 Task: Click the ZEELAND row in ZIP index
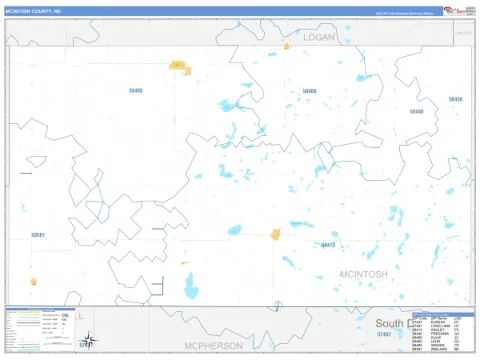436,349
